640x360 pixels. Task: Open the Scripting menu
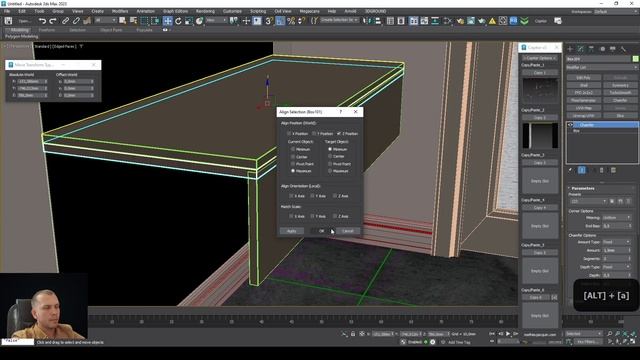pyautogui.click(x=258, y=11)
